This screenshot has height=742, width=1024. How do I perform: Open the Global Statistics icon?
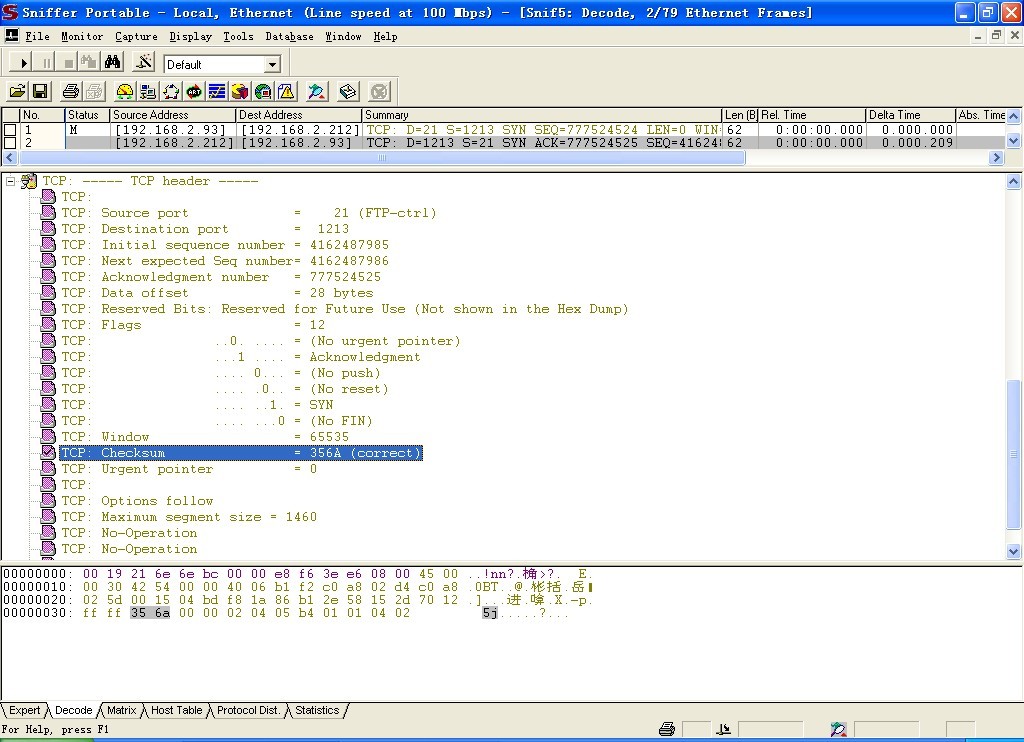(263, 91)
